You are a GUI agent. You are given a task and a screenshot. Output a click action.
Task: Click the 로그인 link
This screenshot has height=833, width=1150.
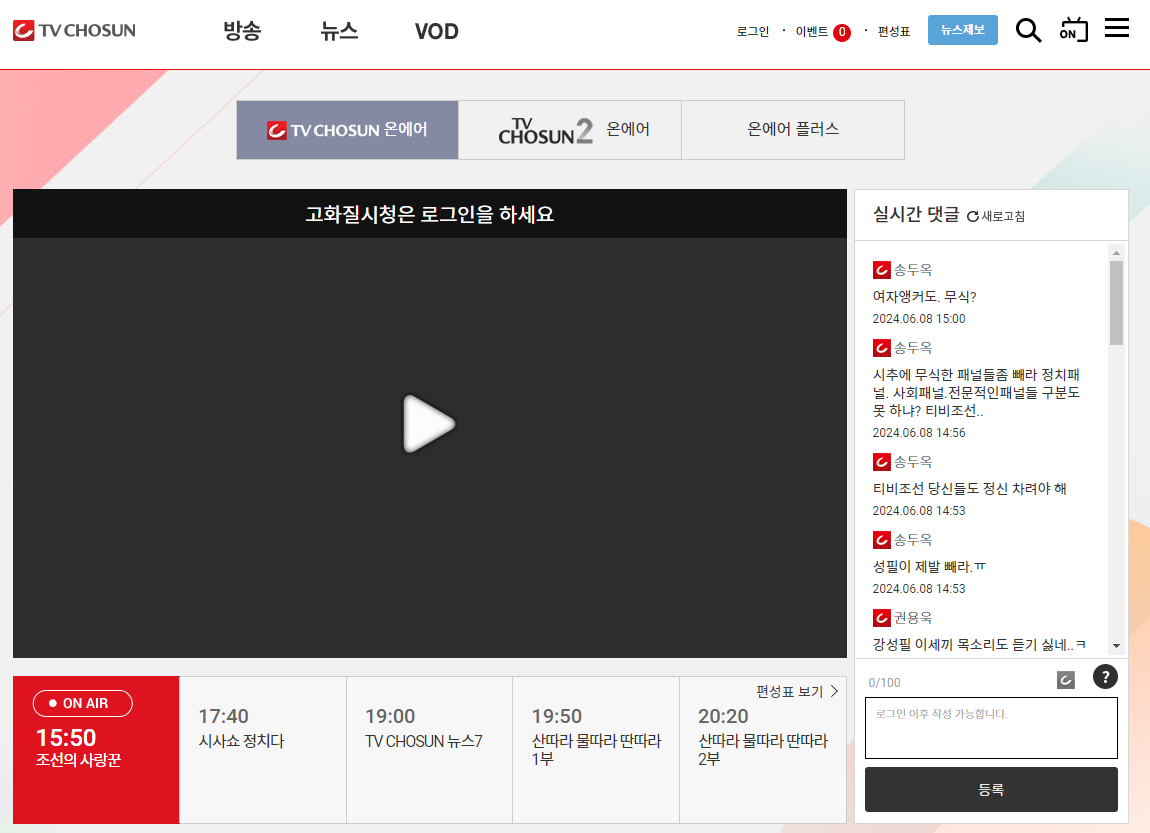pyautogui.click(x=752, y=31)
